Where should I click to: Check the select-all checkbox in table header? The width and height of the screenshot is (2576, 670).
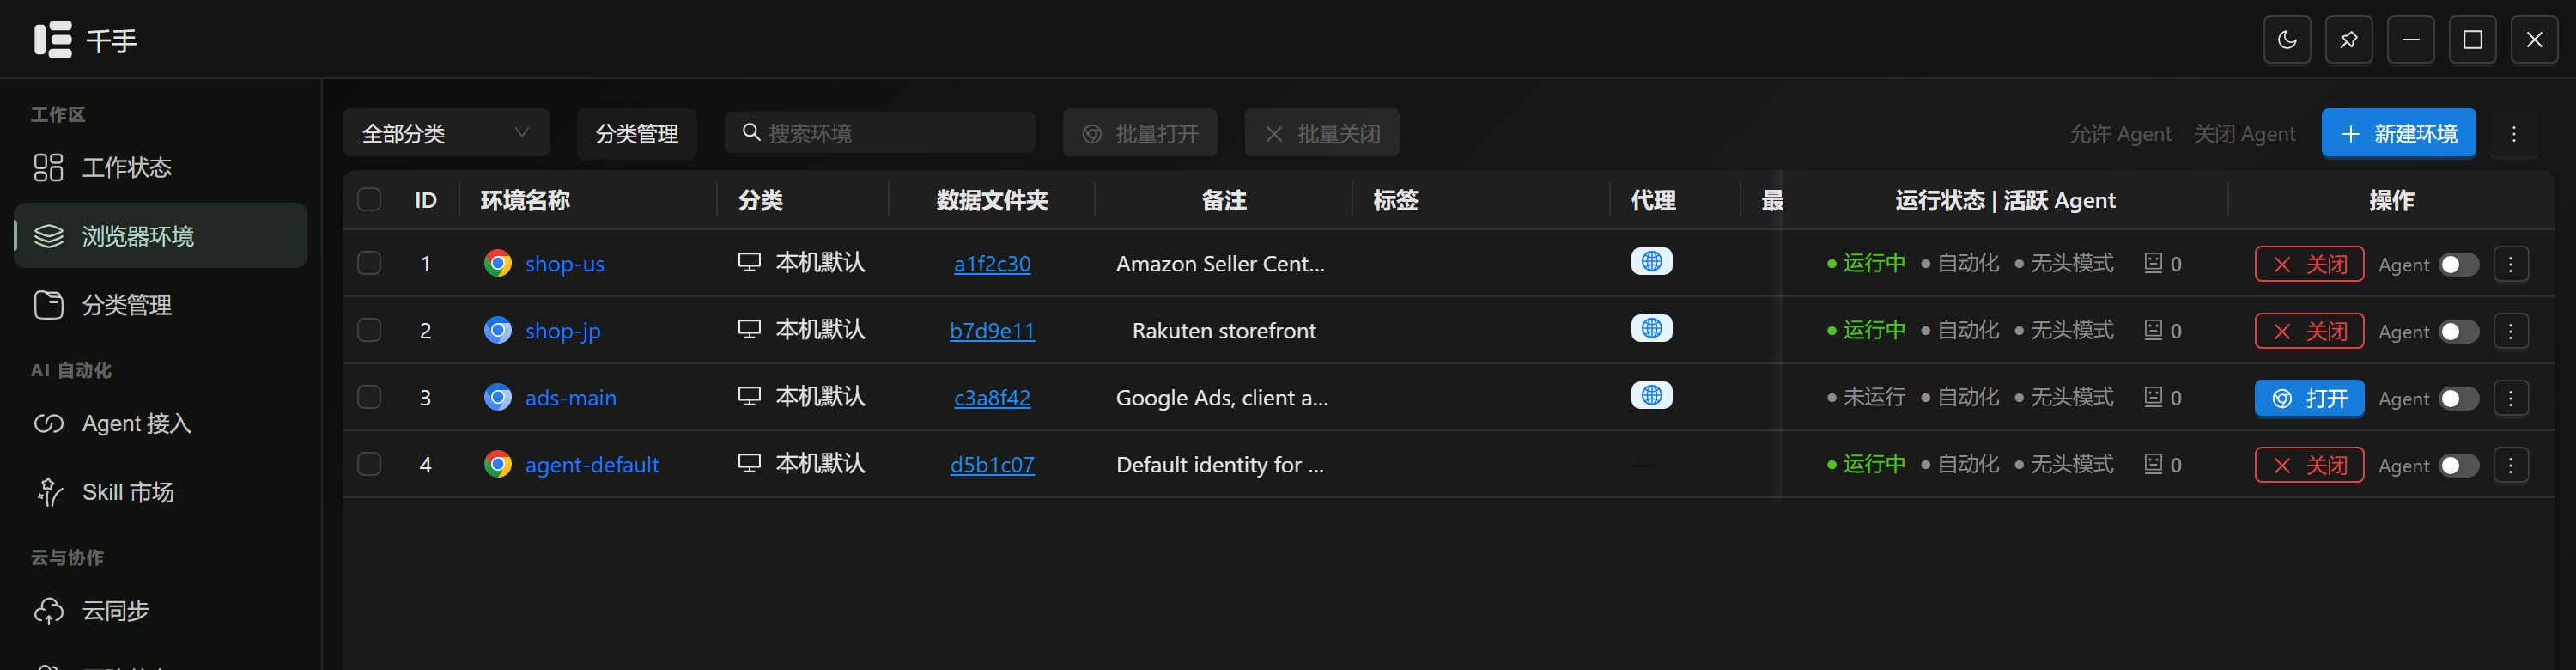[369, 199]
